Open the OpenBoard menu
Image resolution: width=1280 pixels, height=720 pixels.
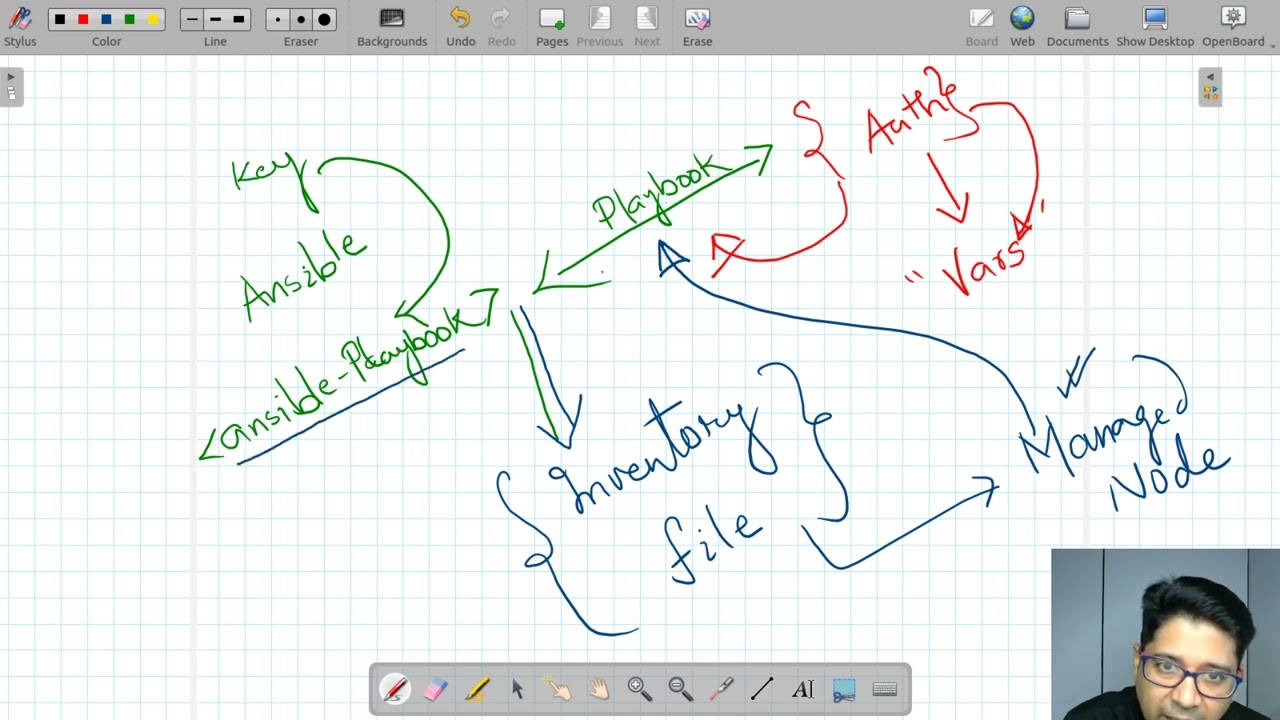point(1233,27)
